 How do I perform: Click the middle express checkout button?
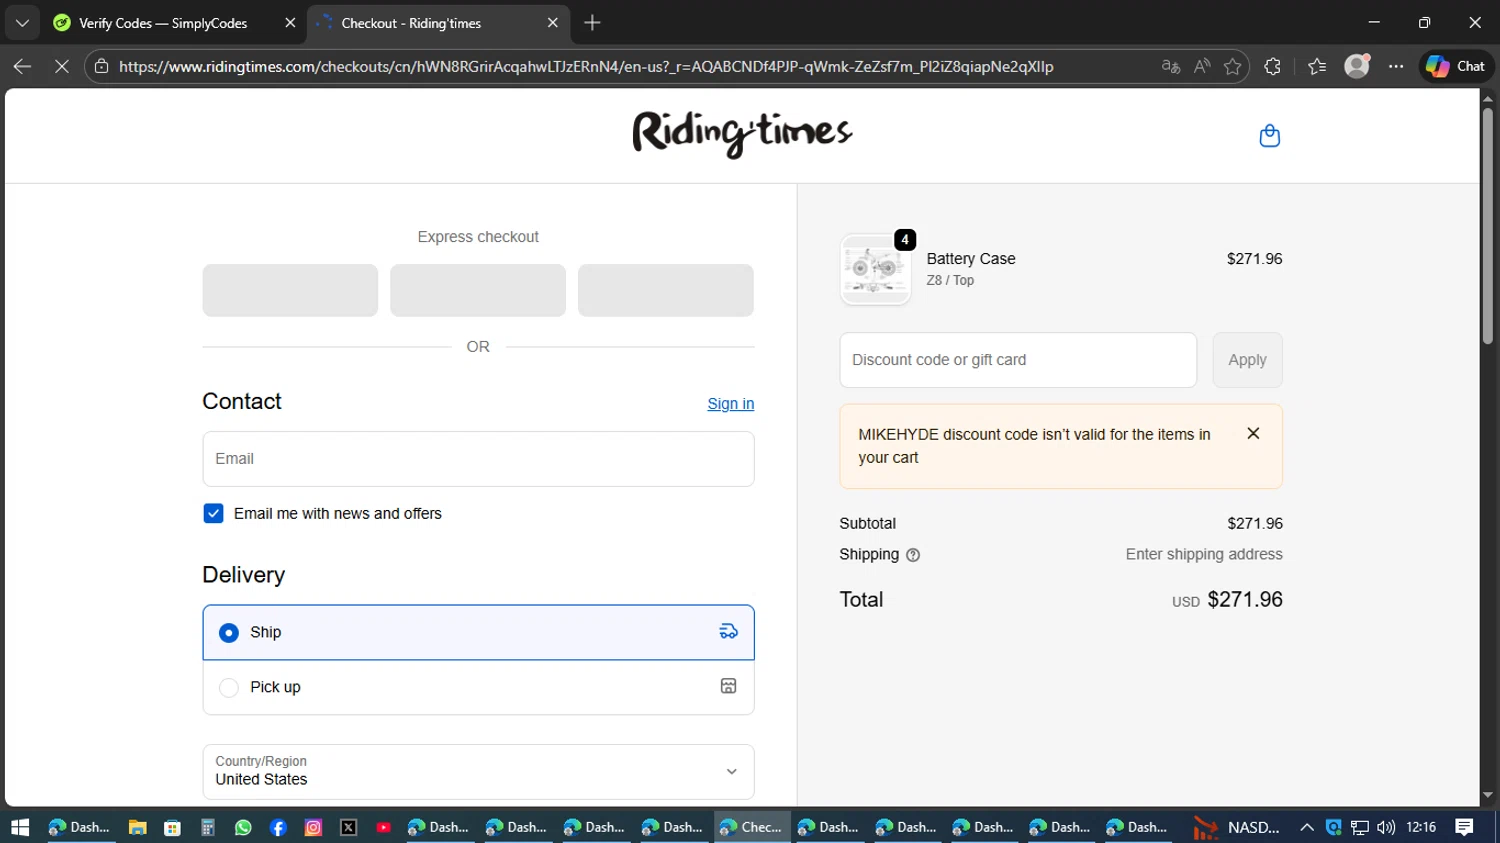pyautogui.click(x=478, y=290)
